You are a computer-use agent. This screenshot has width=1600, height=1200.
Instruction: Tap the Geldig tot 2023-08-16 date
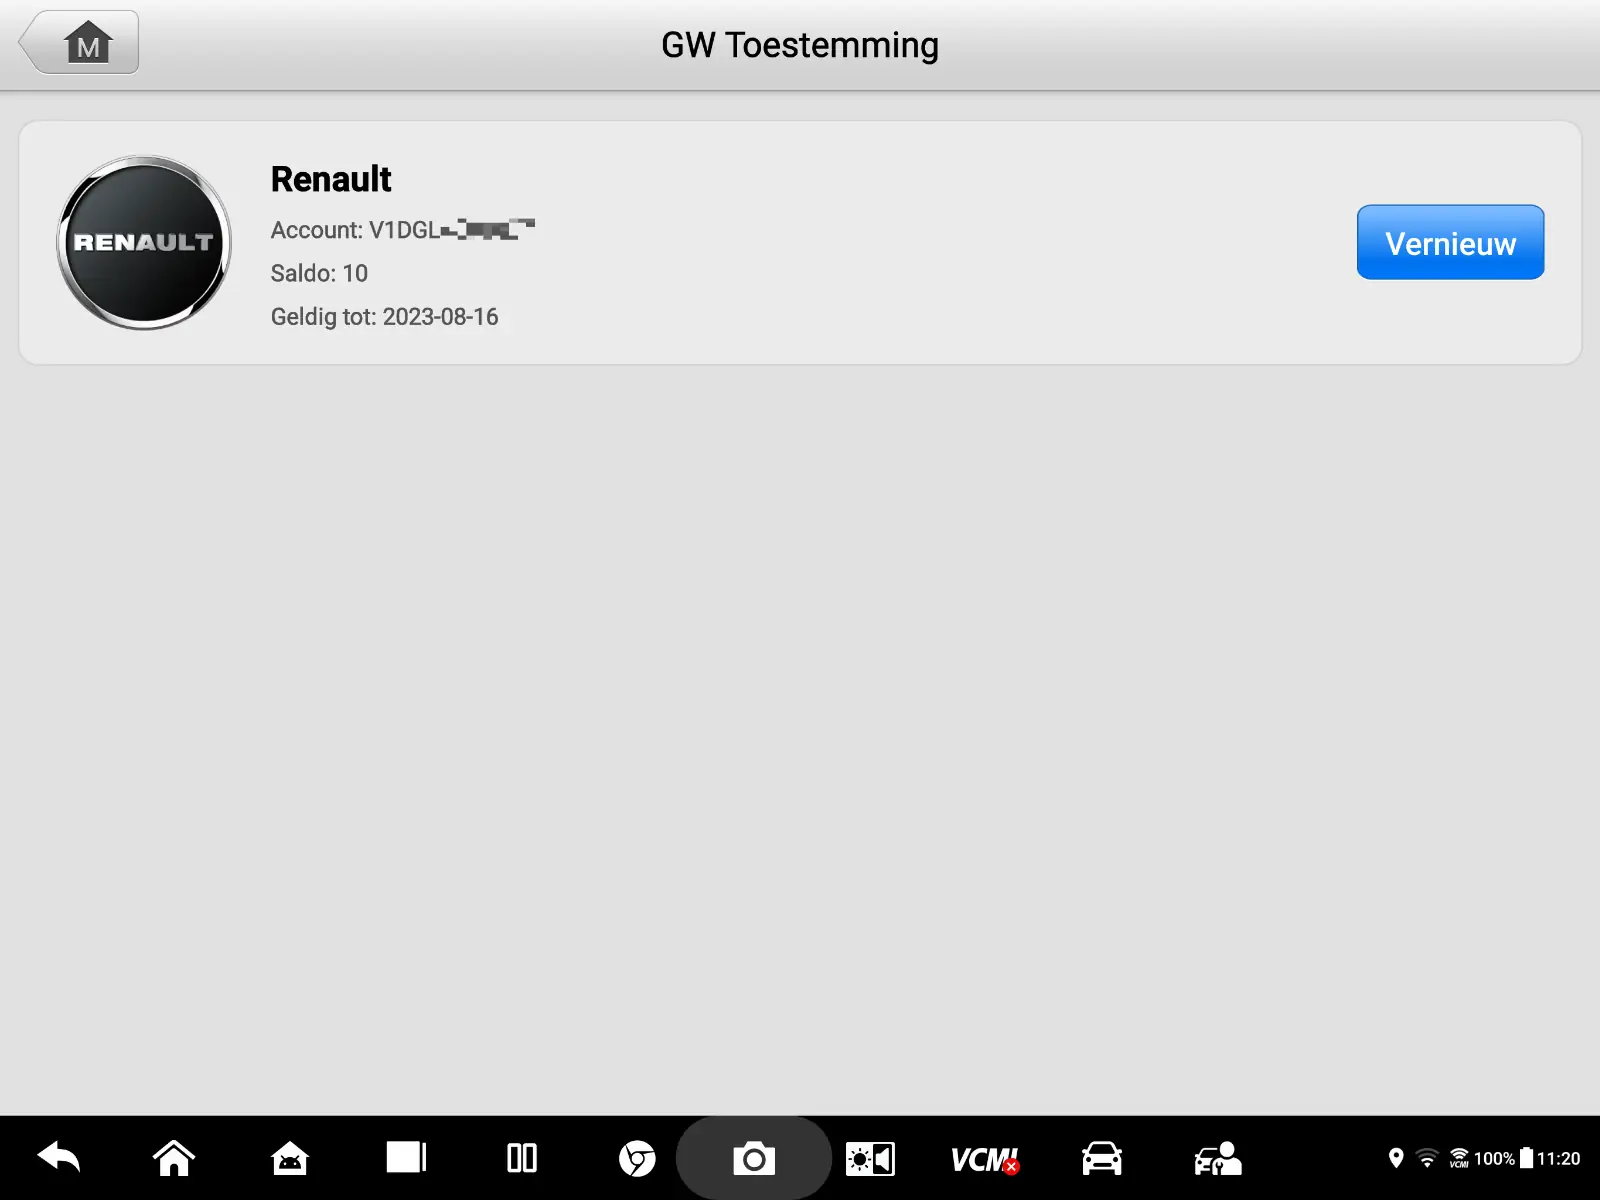(x=385, y=317)
